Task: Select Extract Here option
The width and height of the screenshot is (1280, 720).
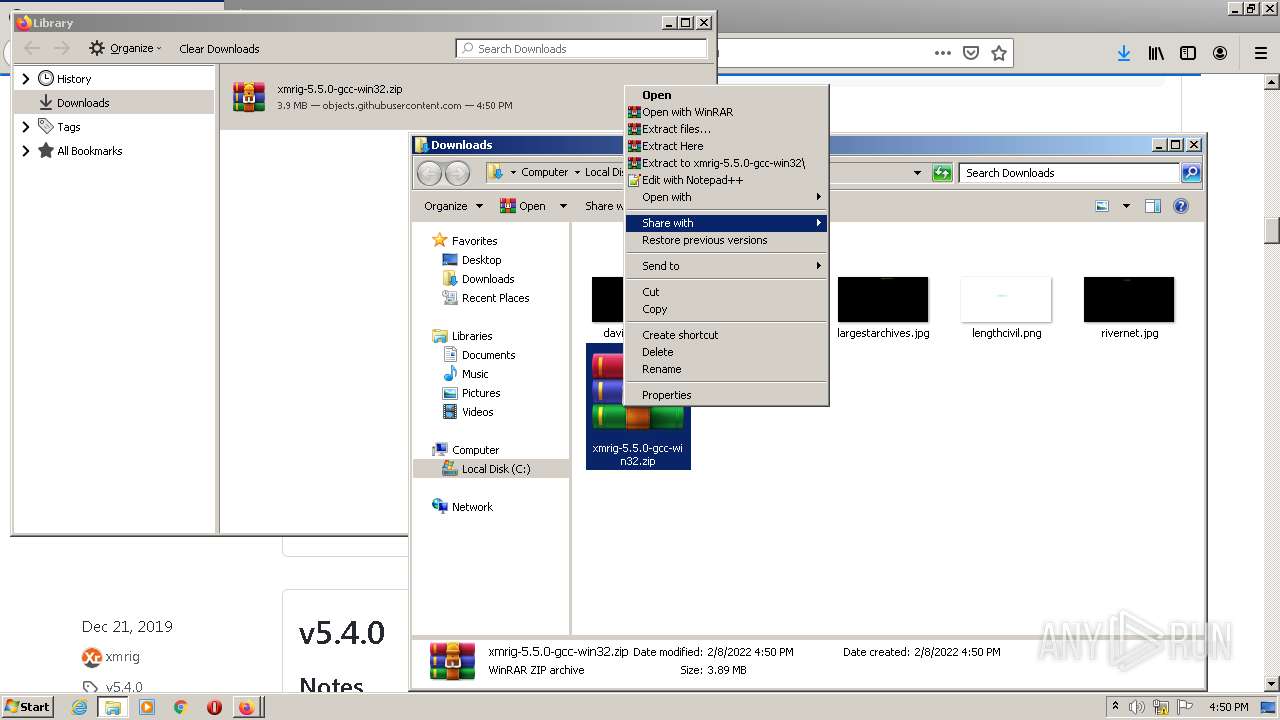Action: pyautogui.click(x=726, y=146)
